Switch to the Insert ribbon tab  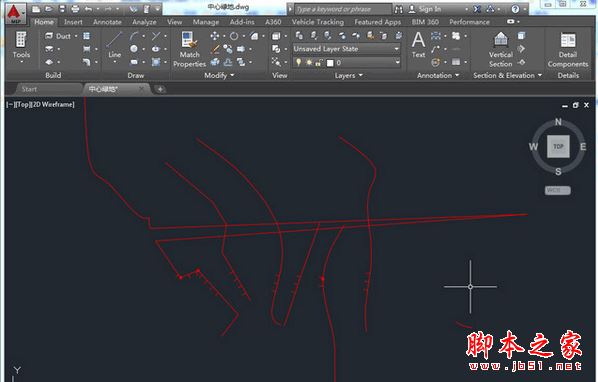(x=73, y=22)
